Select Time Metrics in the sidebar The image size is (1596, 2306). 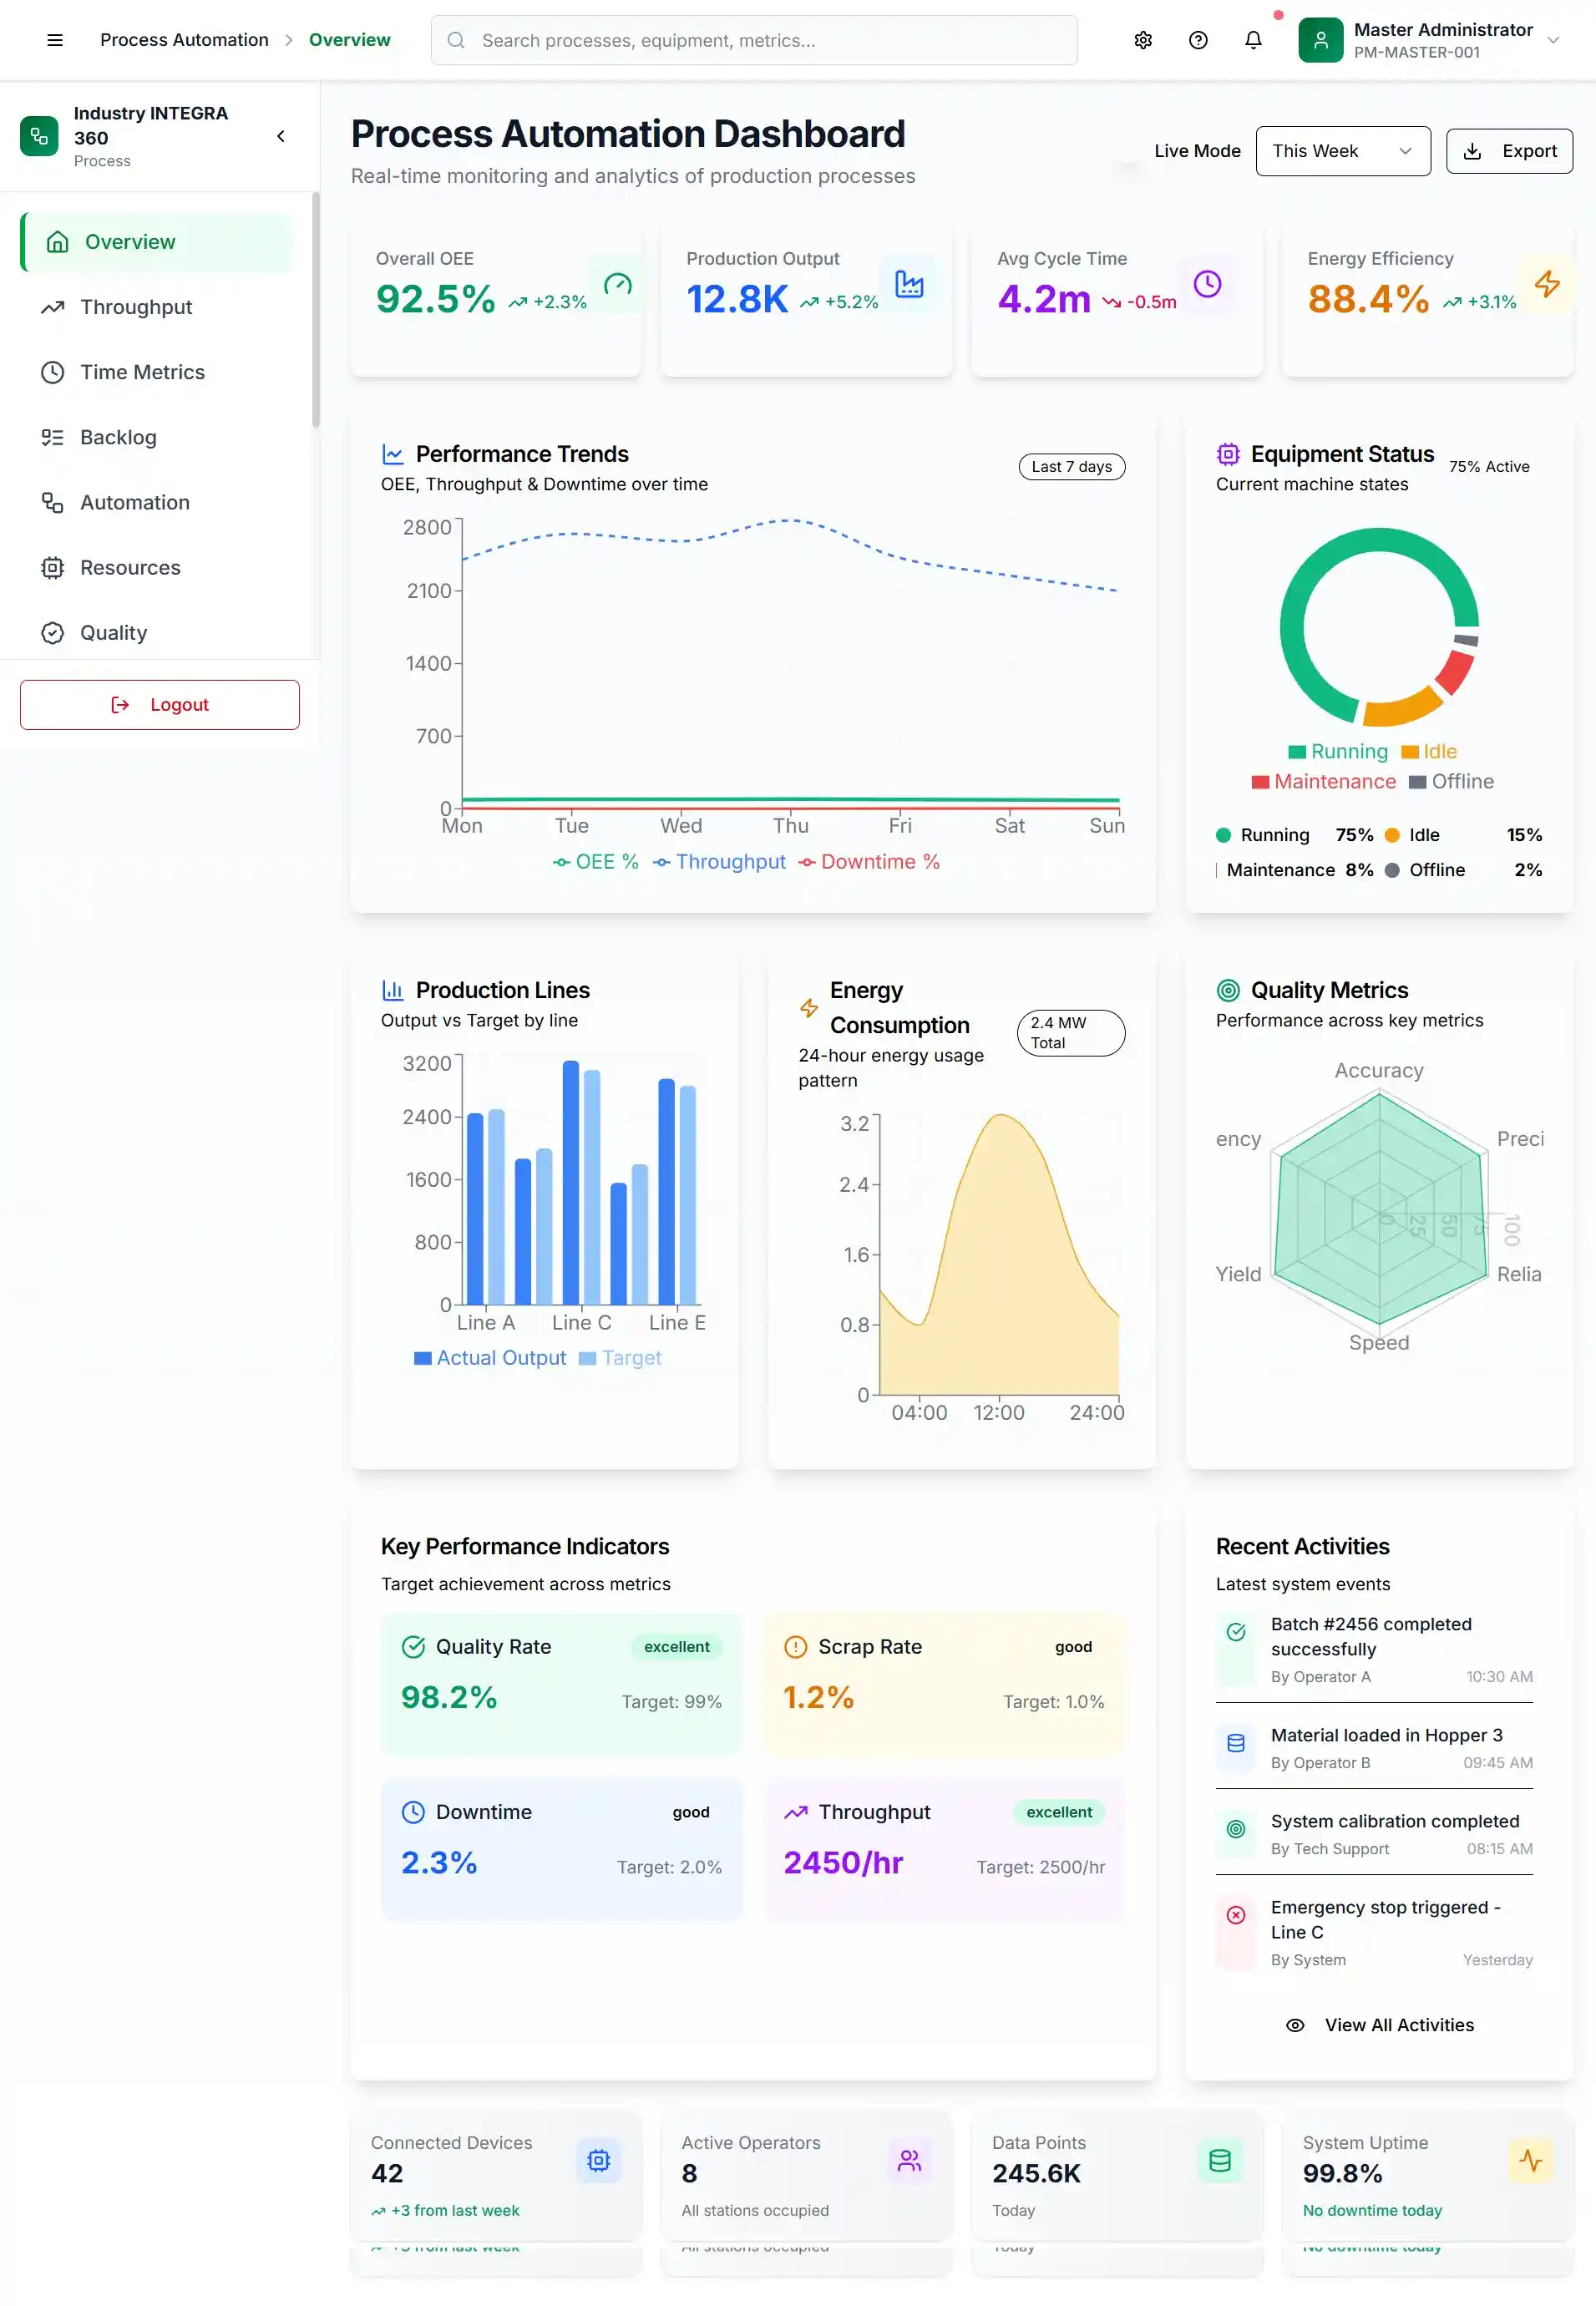pos(143,372)
